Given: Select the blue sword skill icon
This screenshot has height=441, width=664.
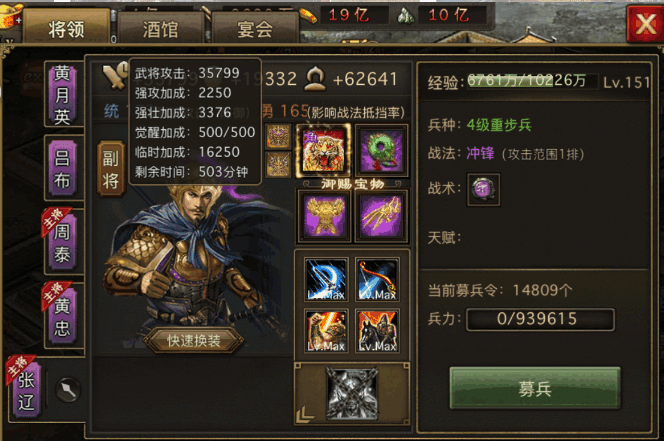Looking at the screenshot, I should (x=326, y=279).
